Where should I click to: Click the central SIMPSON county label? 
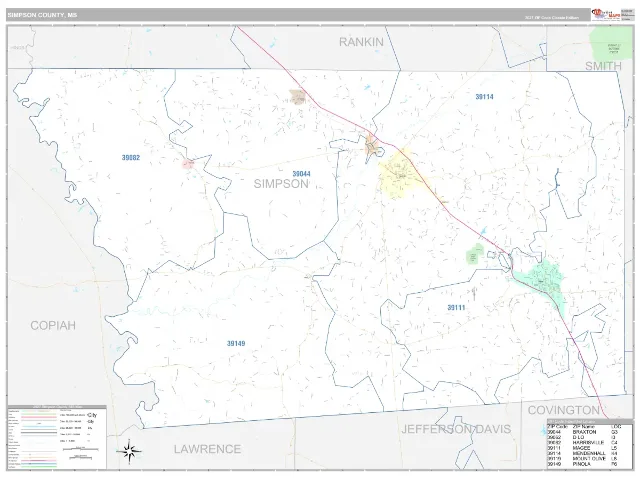tap(281, 184)
